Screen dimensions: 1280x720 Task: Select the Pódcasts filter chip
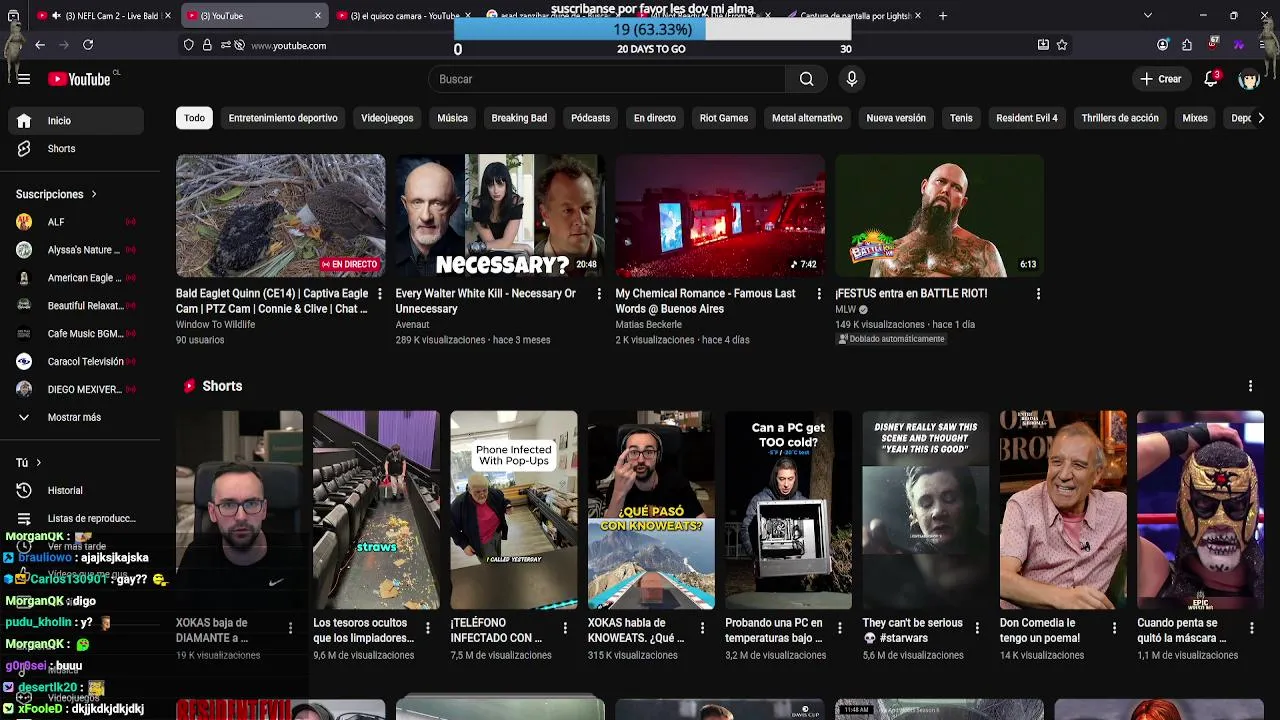[590, 118]
